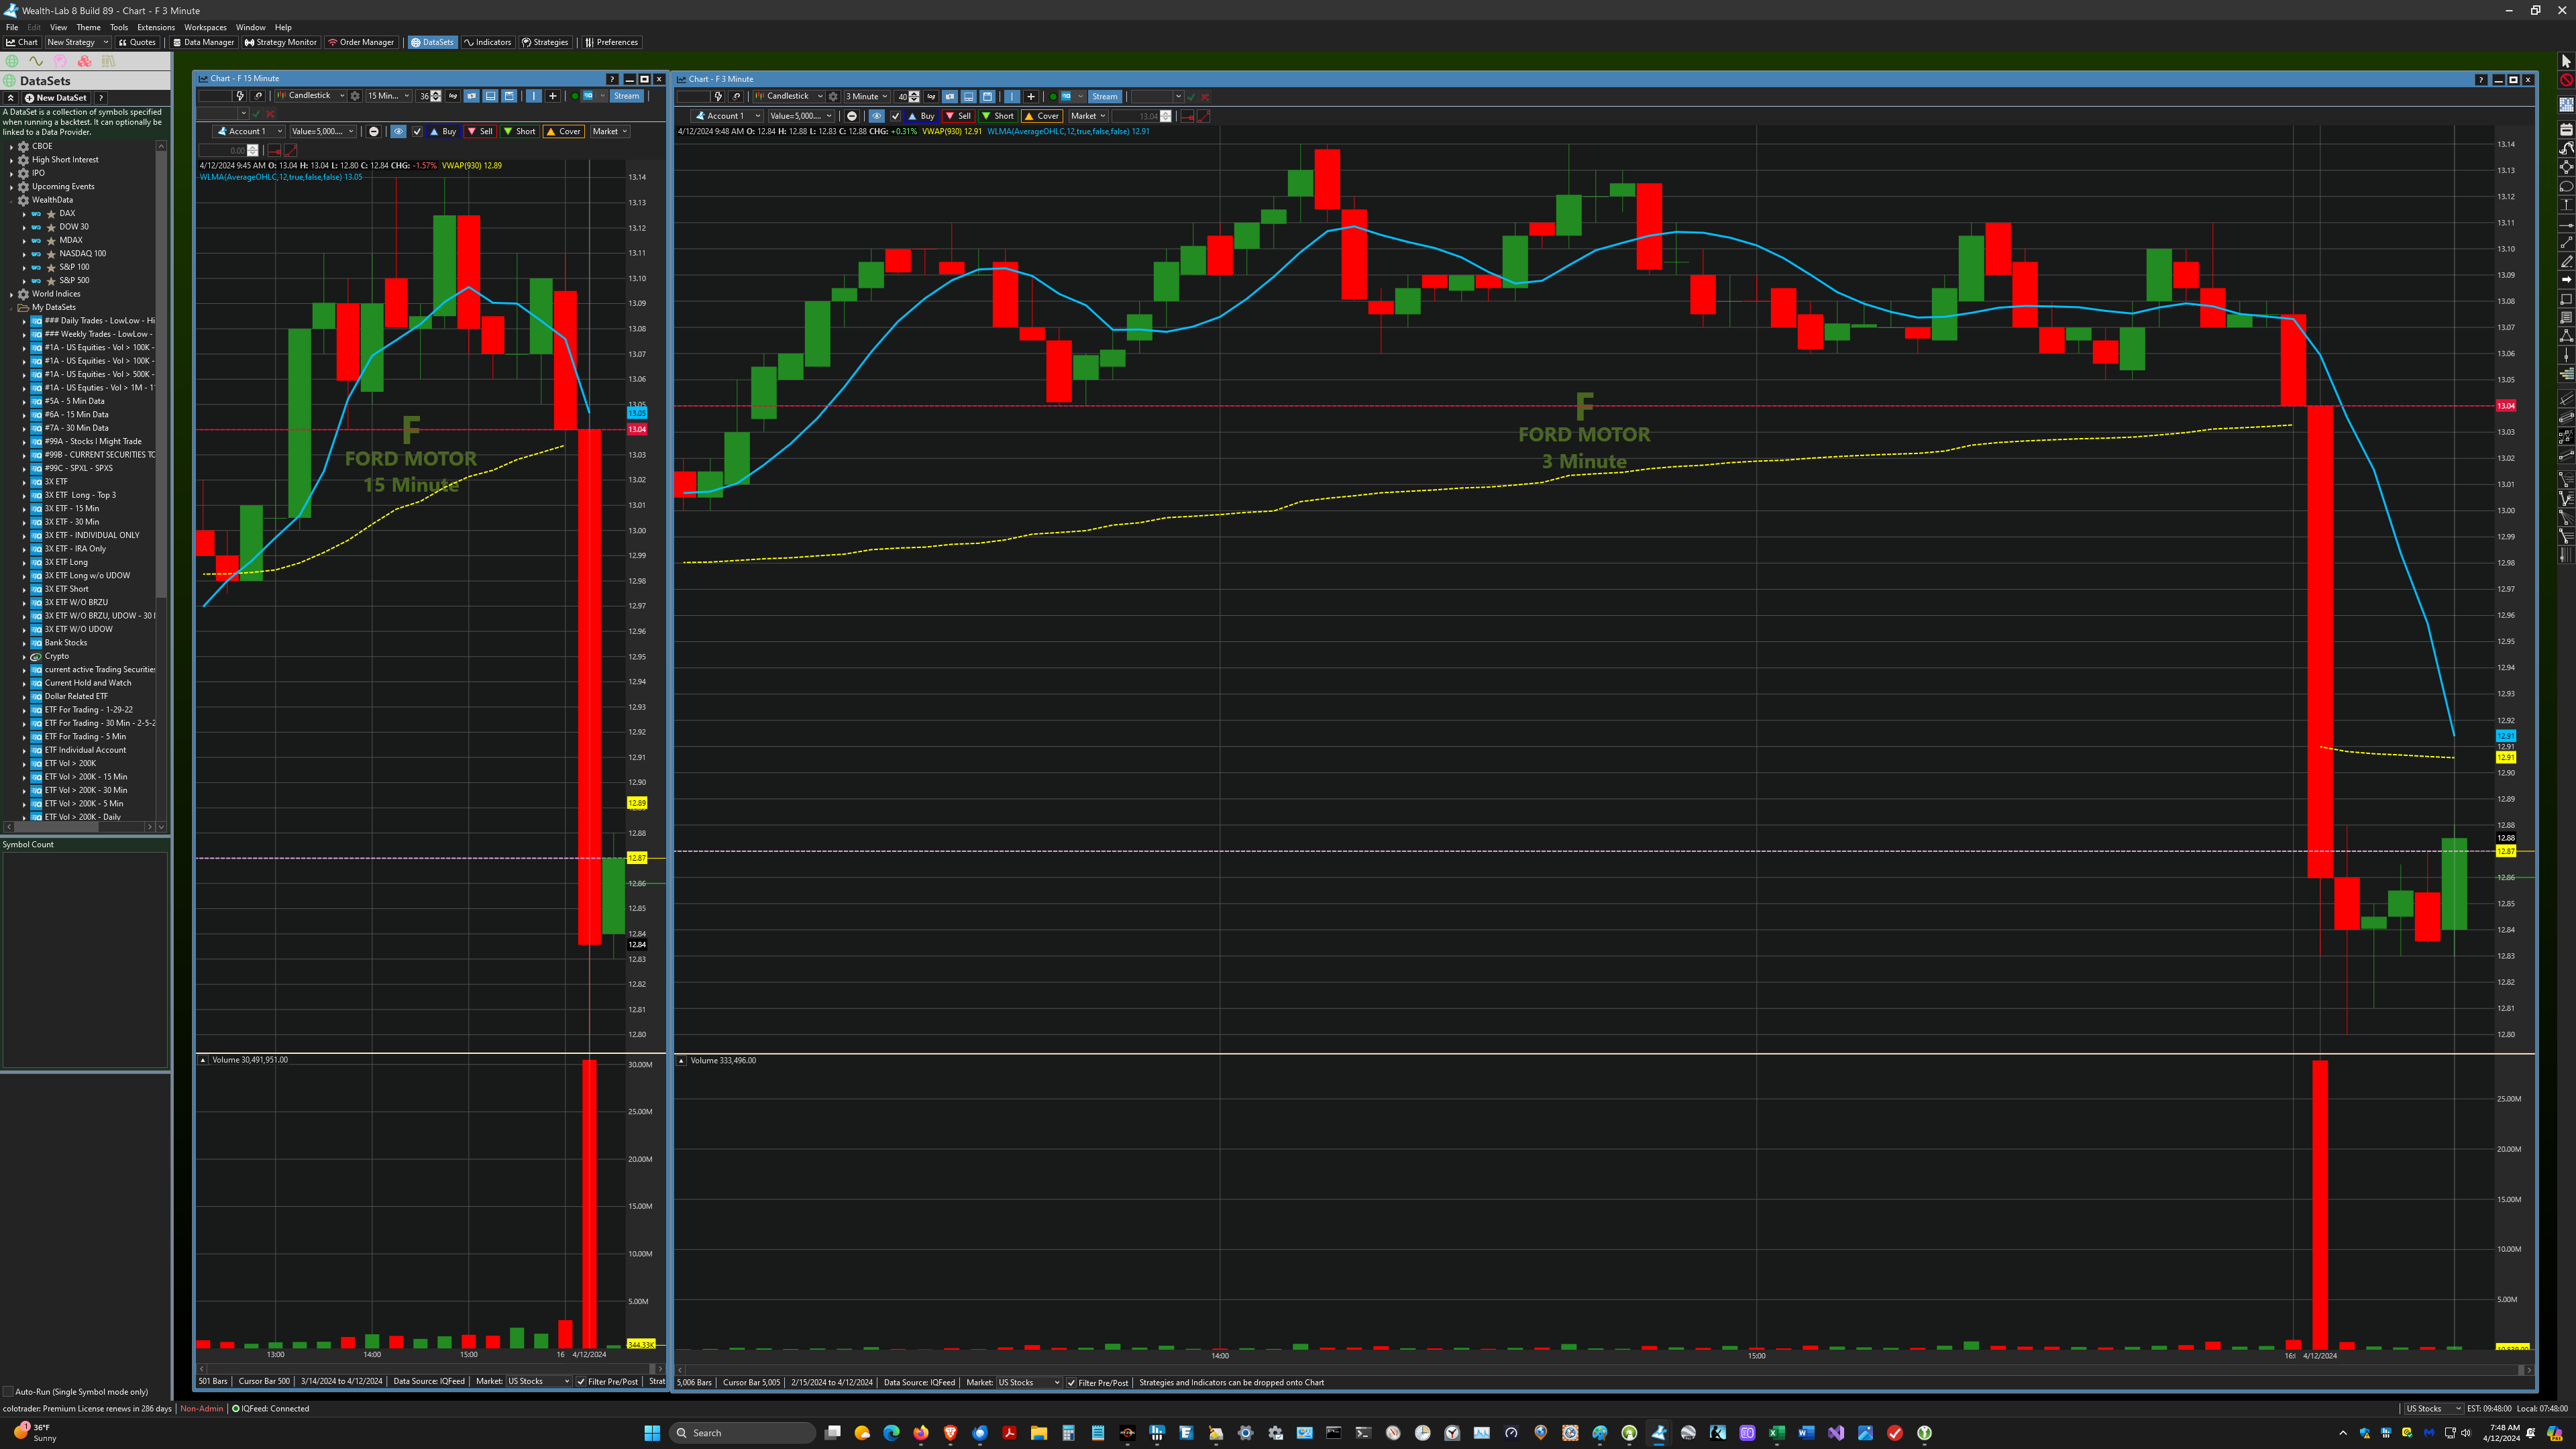Click lightning bolt icon in 15 Minute chart

(x=240, y=96)
